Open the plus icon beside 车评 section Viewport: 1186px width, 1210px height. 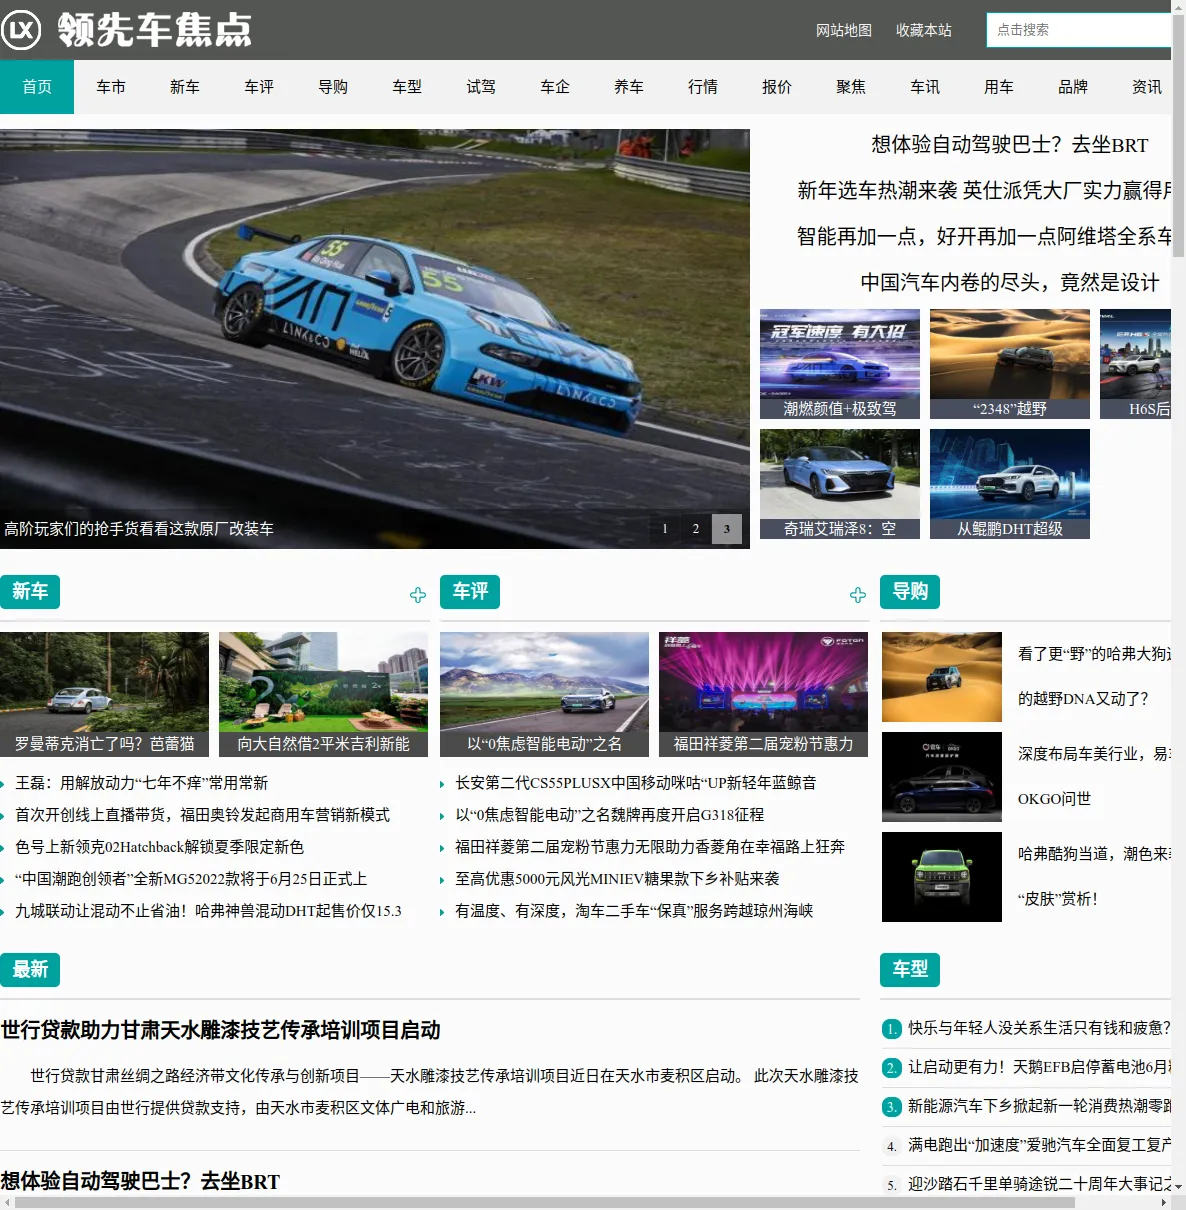click(x=858, y=595)
